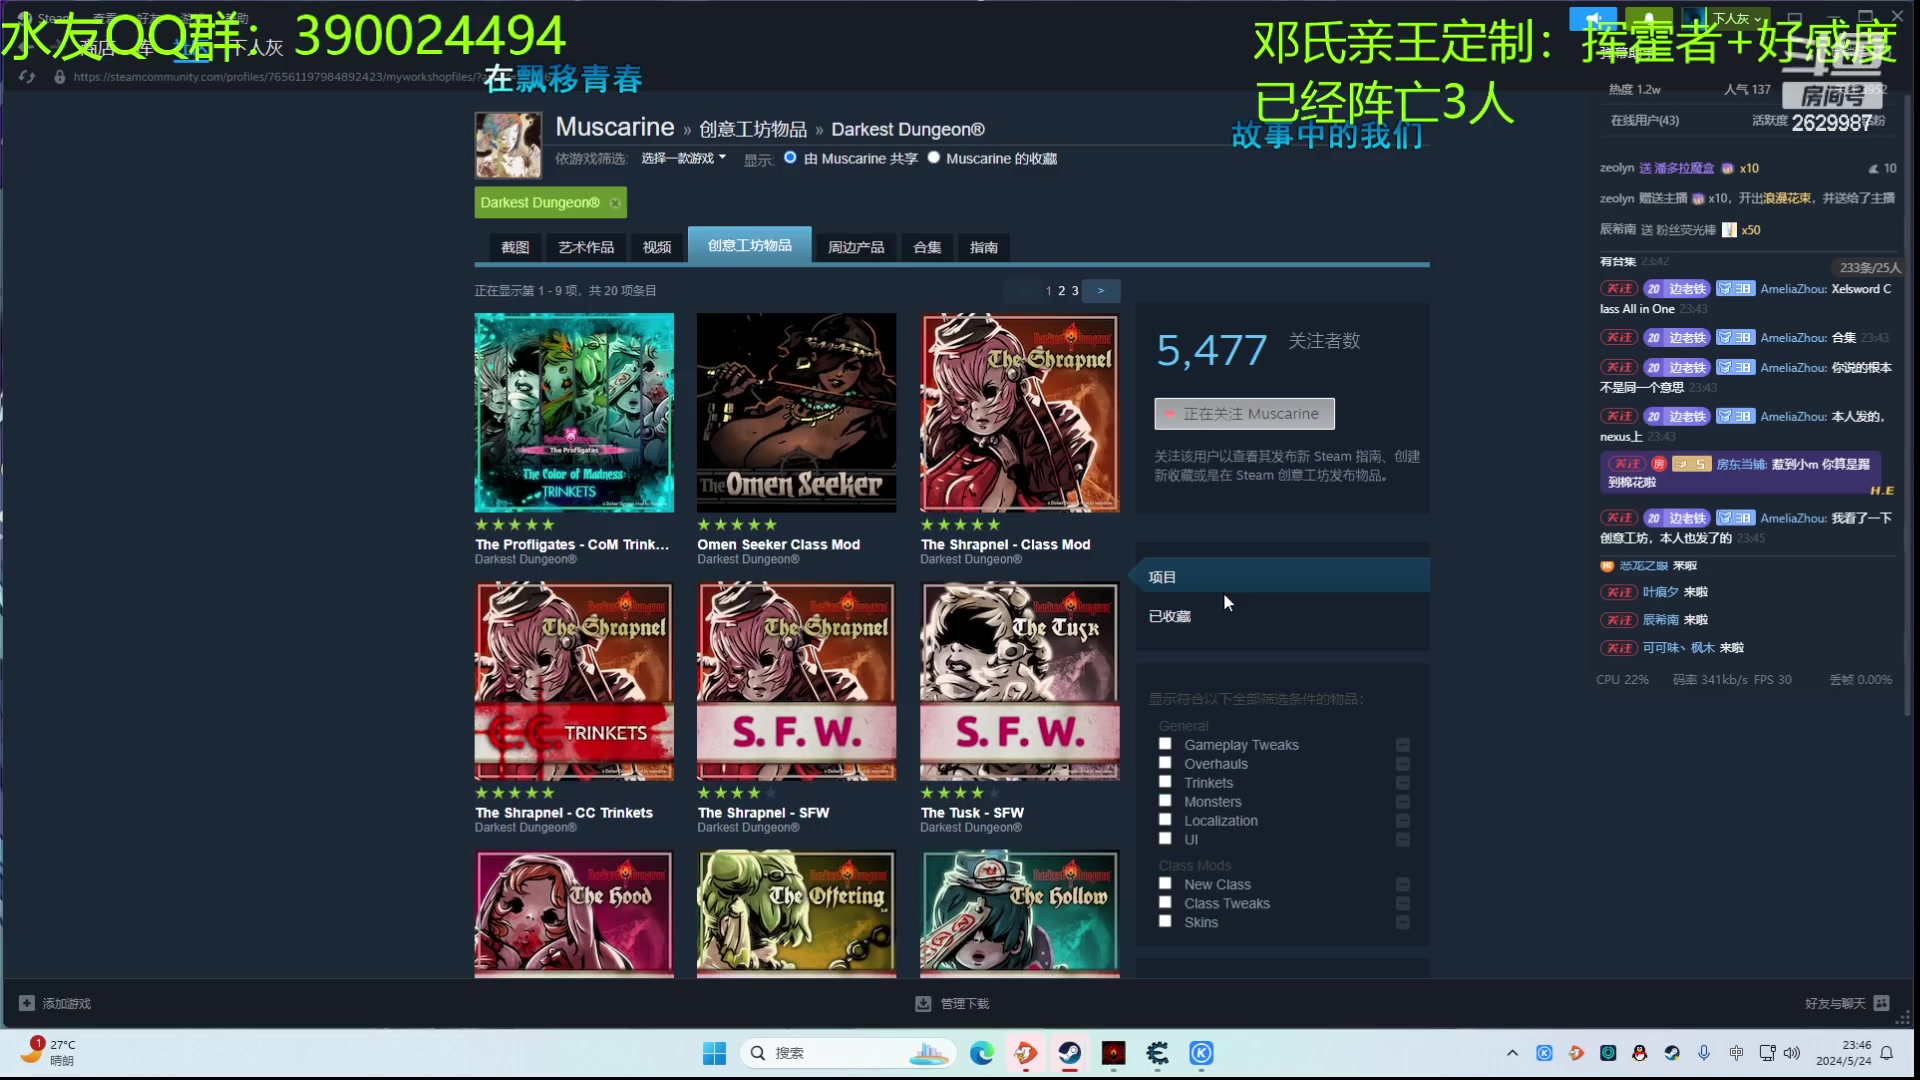Go to the next workshop page arrow
The width and height of the screenshot is (1920, 1080).
click(x=1101, y=291)
